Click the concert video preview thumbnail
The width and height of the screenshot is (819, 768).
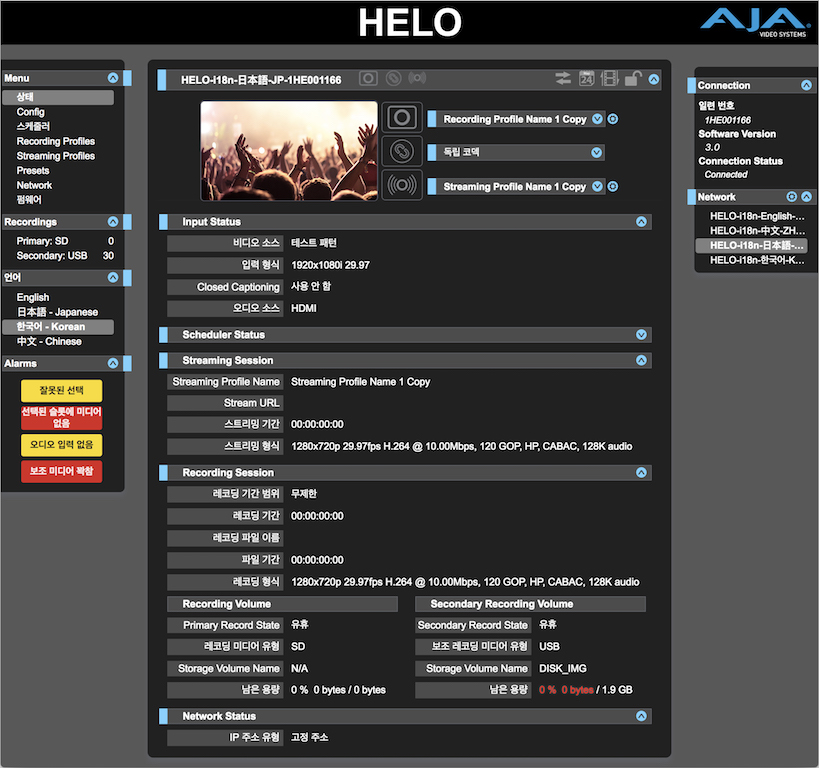click(289, 151)
